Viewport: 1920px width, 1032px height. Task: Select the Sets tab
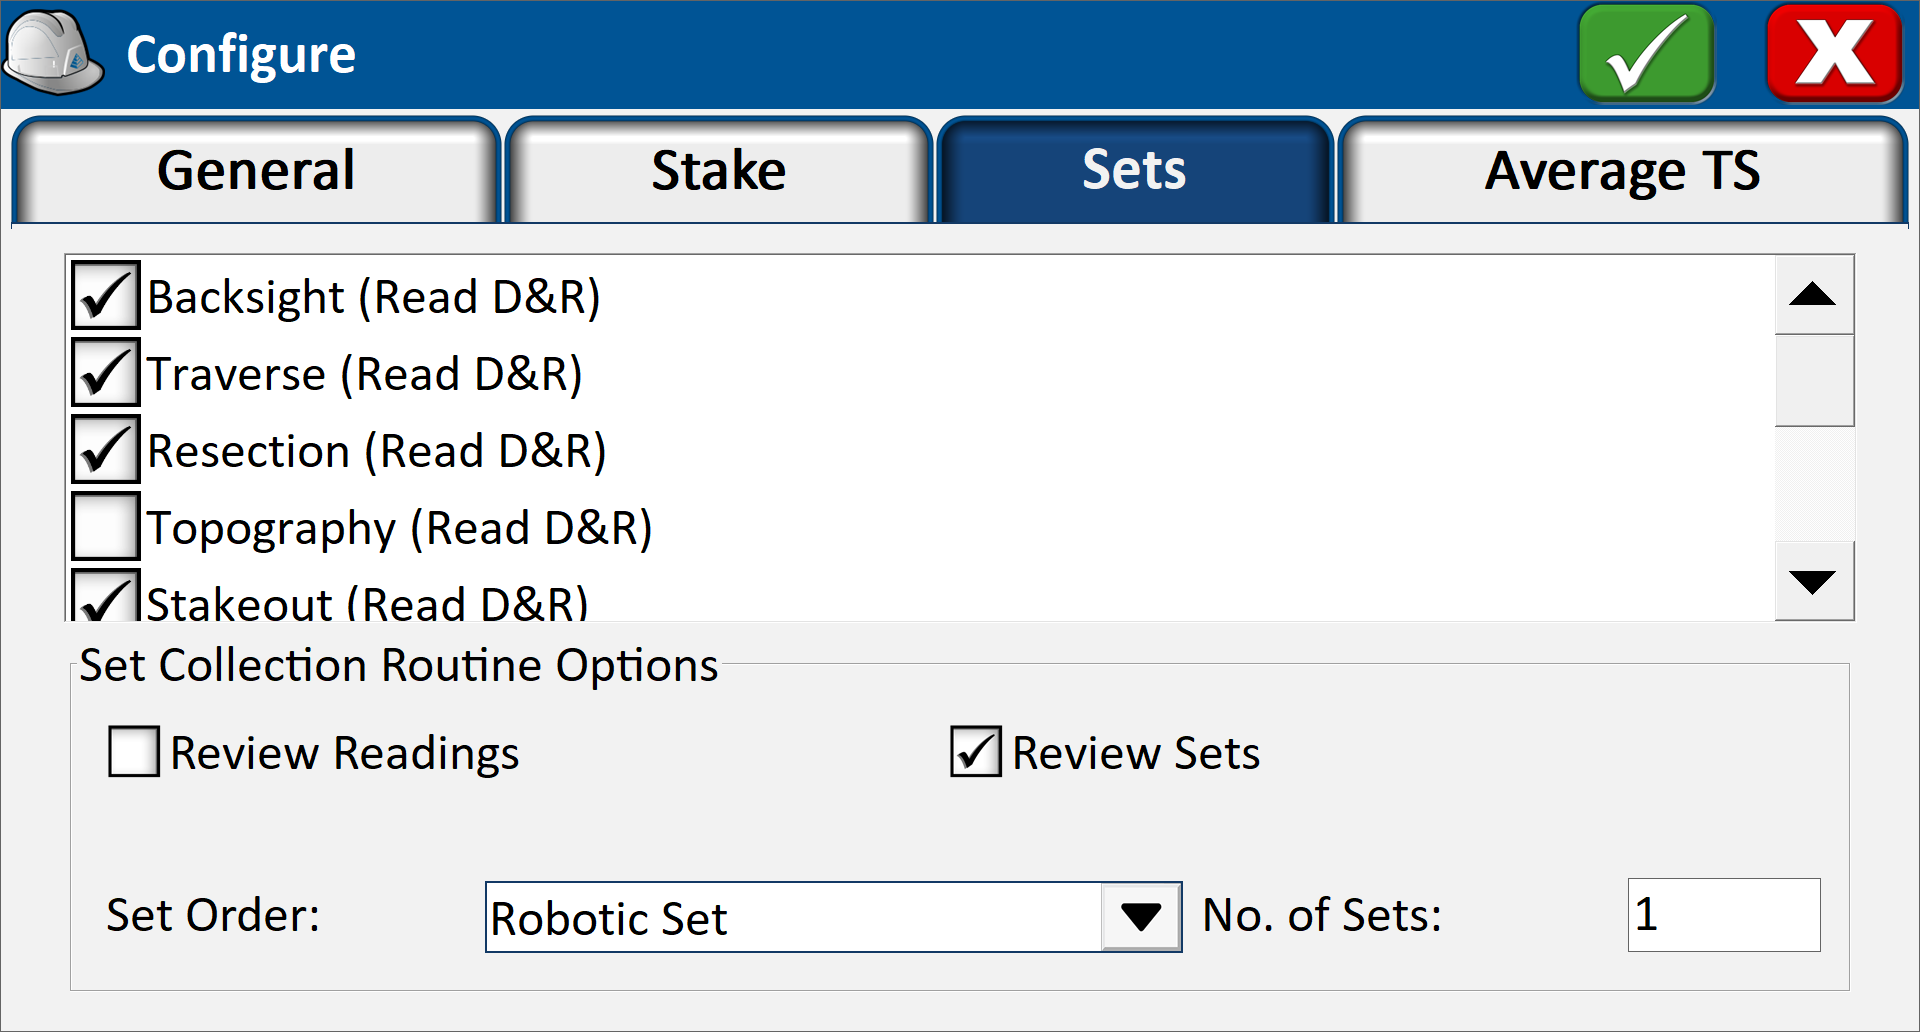click(1135, 170)
